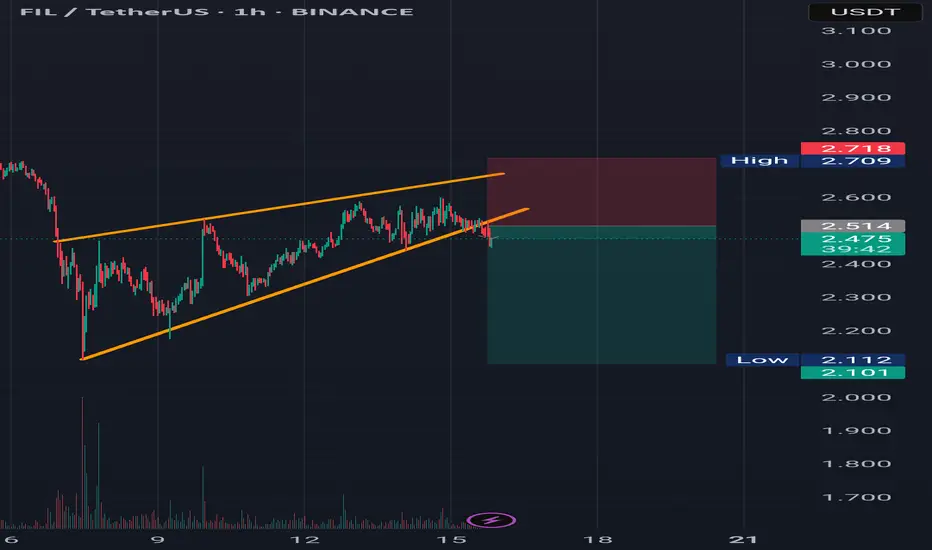Screen dimensions: 932x550
Task: Click the date label 15 on the time axis
Action: coord(451,540)
